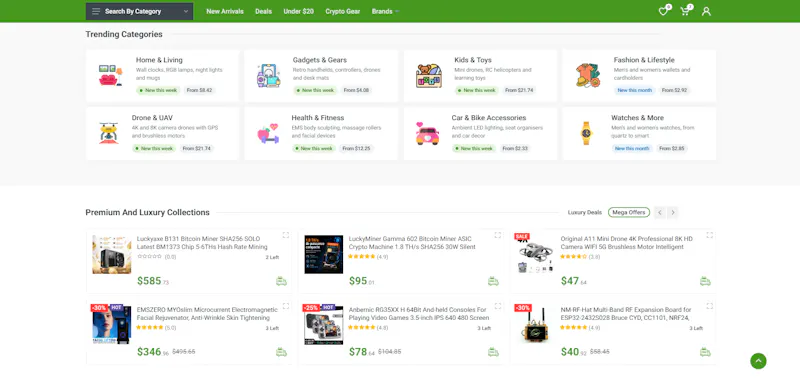Open the Drone & UAV category link
The width and height of the screenshot is (800, 382).
click(152, 117)
